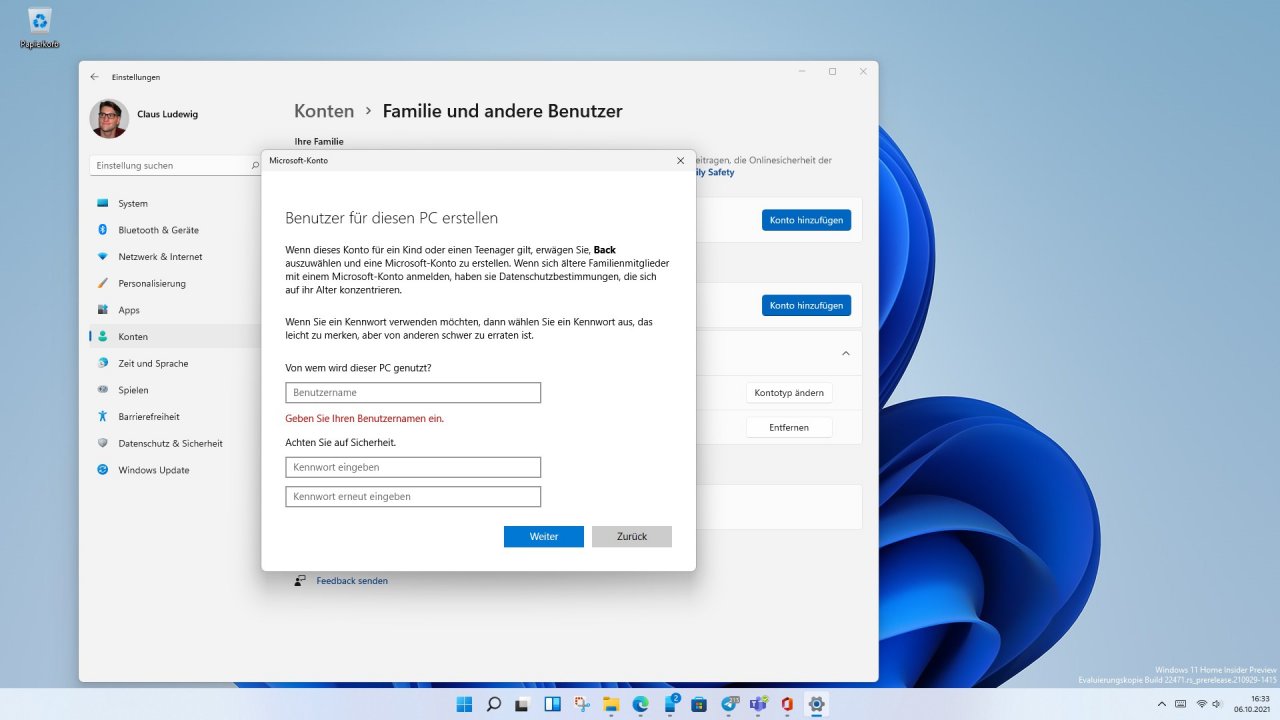Click the Zurück button
Screen dimensions: 1280x720
tap(632, 537)
